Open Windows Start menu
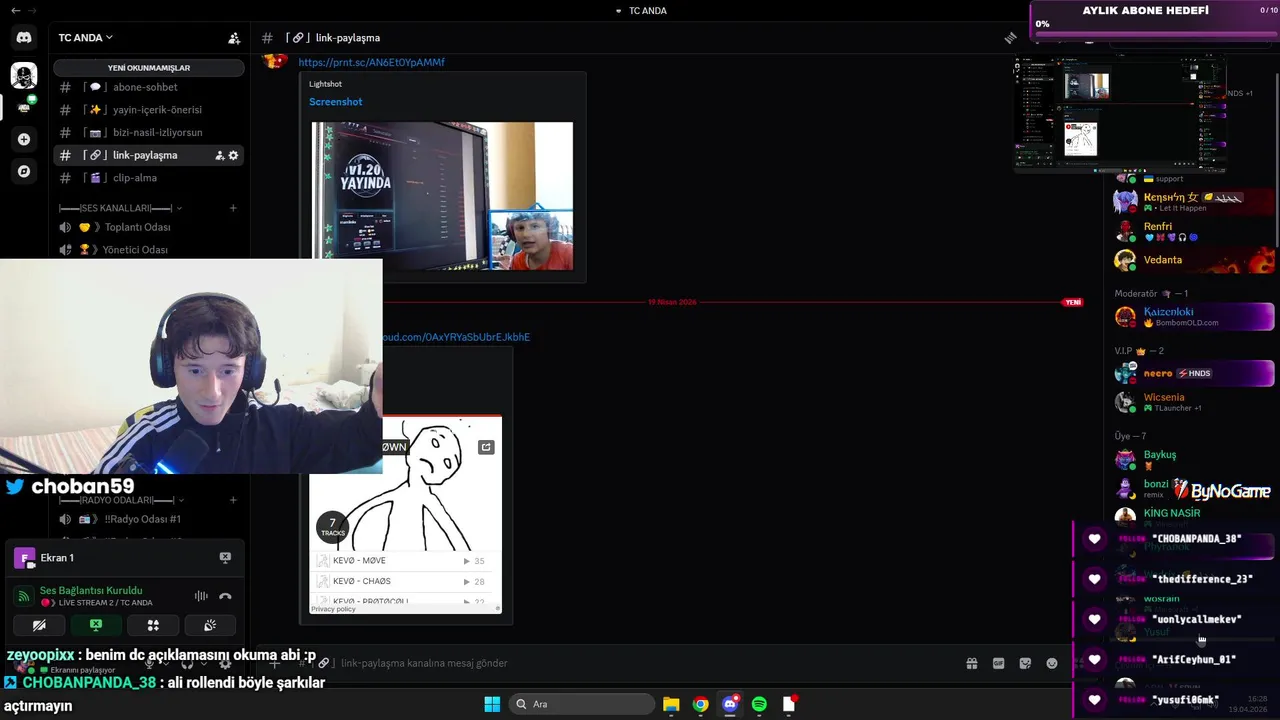1280x720 pixels. point(492,704)
